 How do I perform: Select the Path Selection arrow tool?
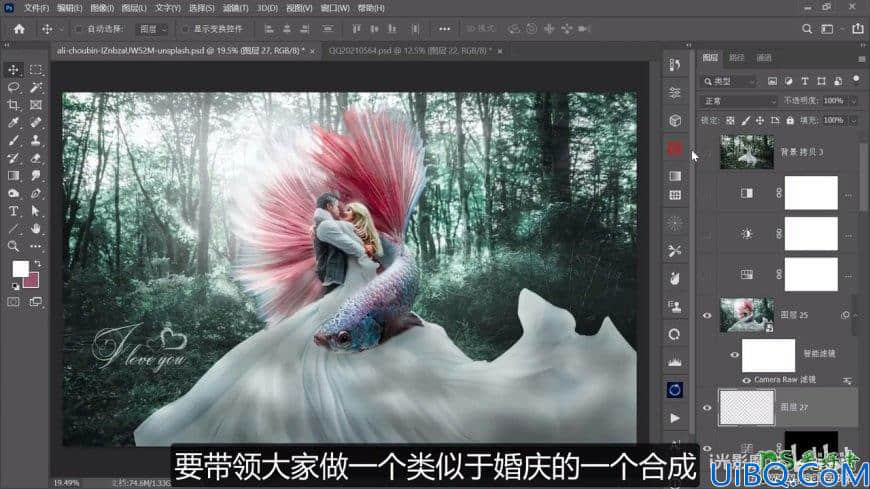pos(36,211)
